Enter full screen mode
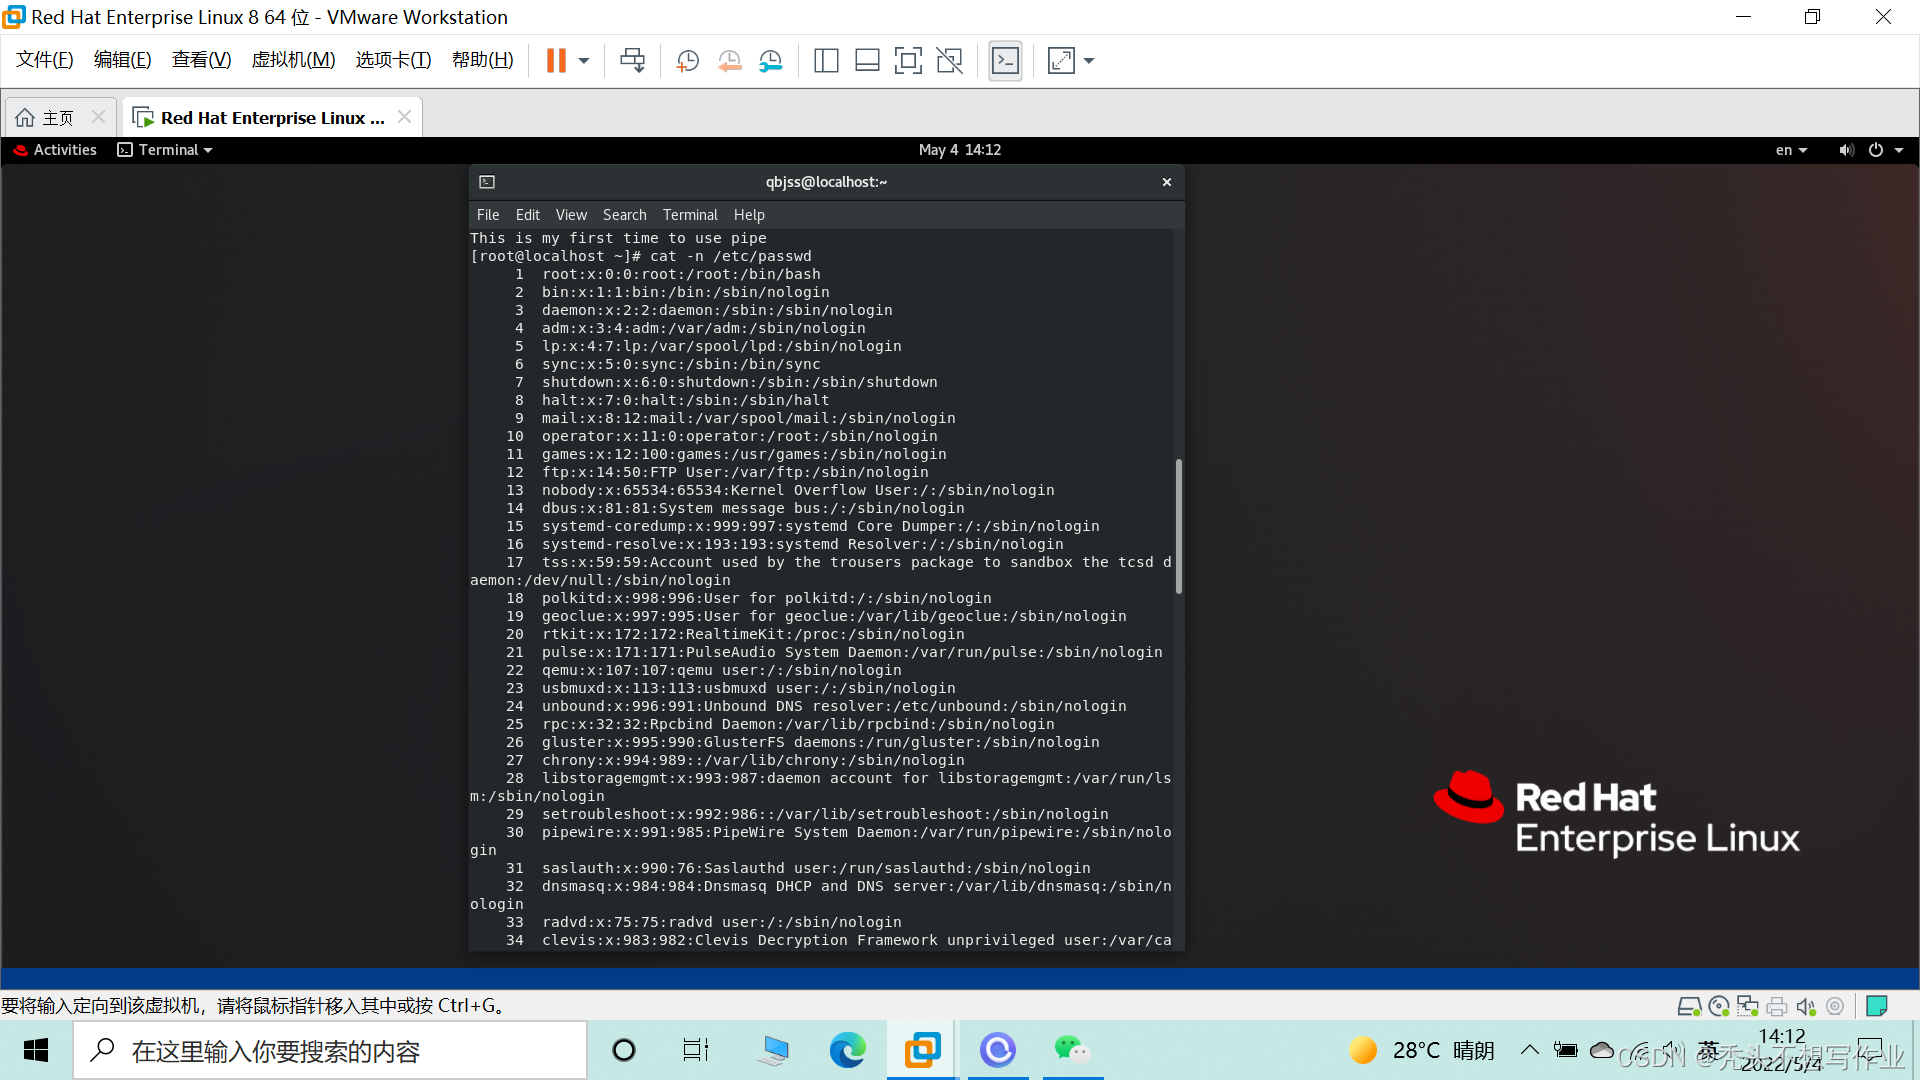This screenshot has width=1920, height=1080. click(x=908, y=60)
